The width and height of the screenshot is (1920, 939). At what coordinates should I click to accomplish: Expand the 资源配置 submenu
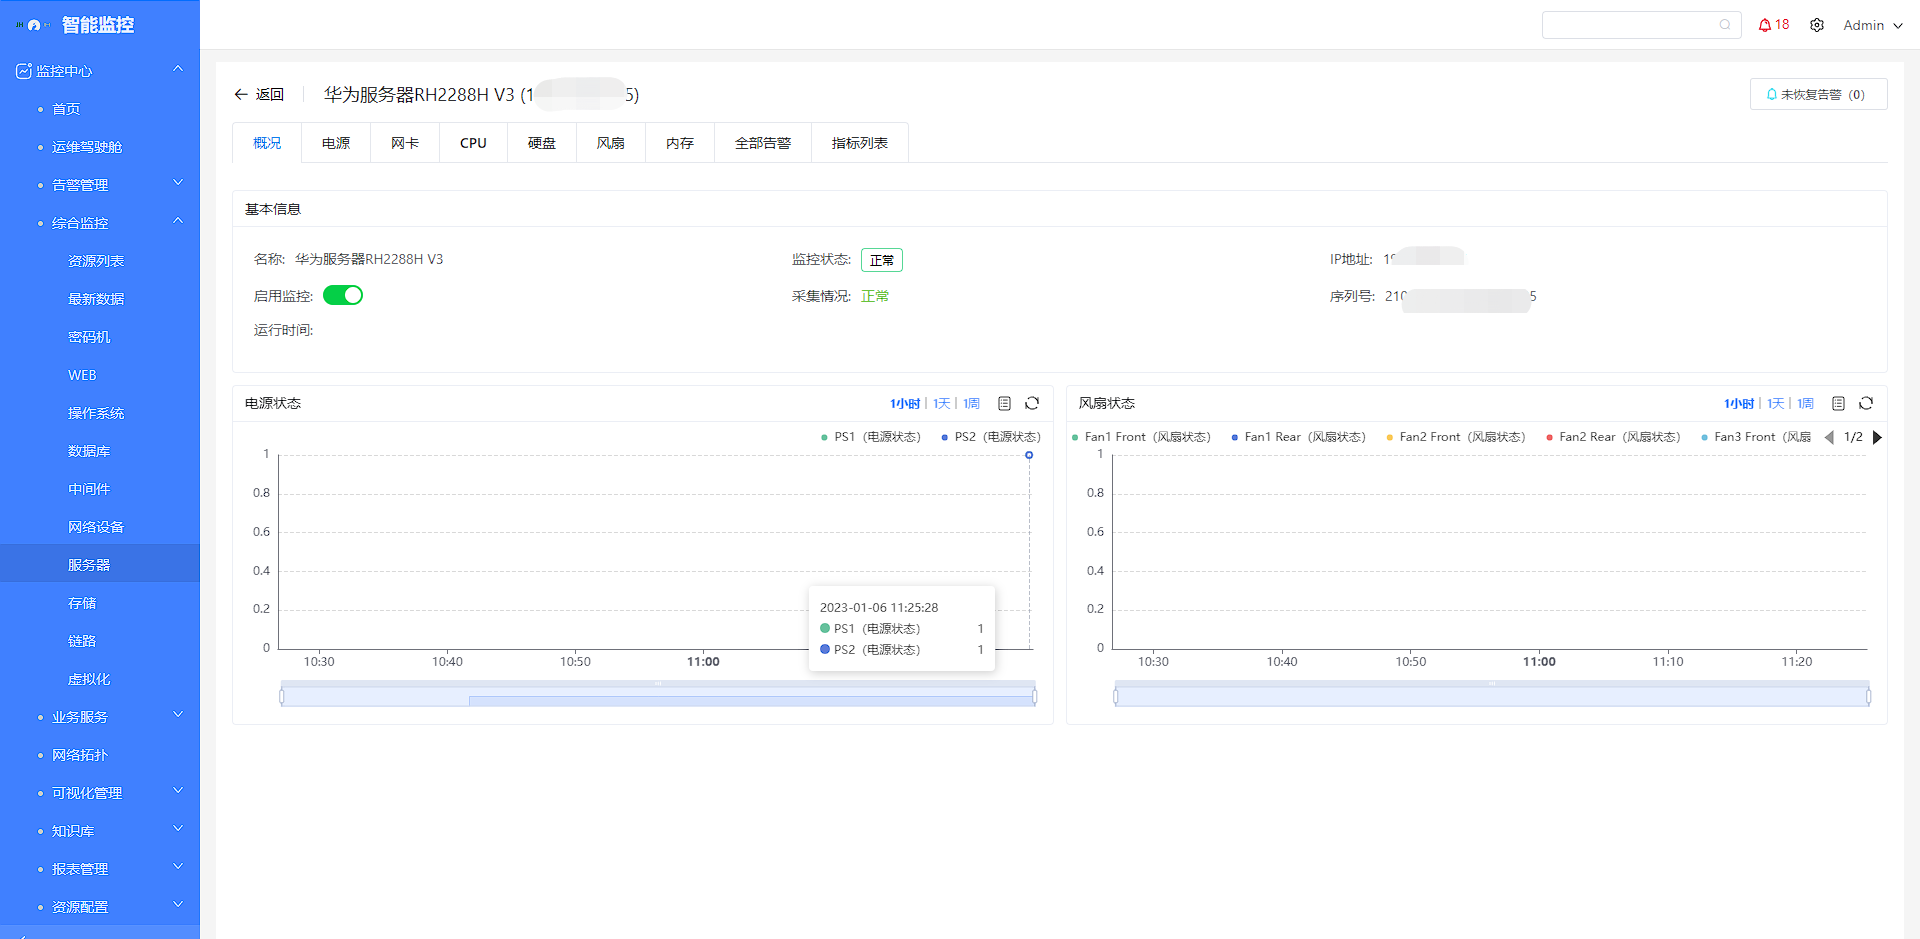(x=178, y=905)
